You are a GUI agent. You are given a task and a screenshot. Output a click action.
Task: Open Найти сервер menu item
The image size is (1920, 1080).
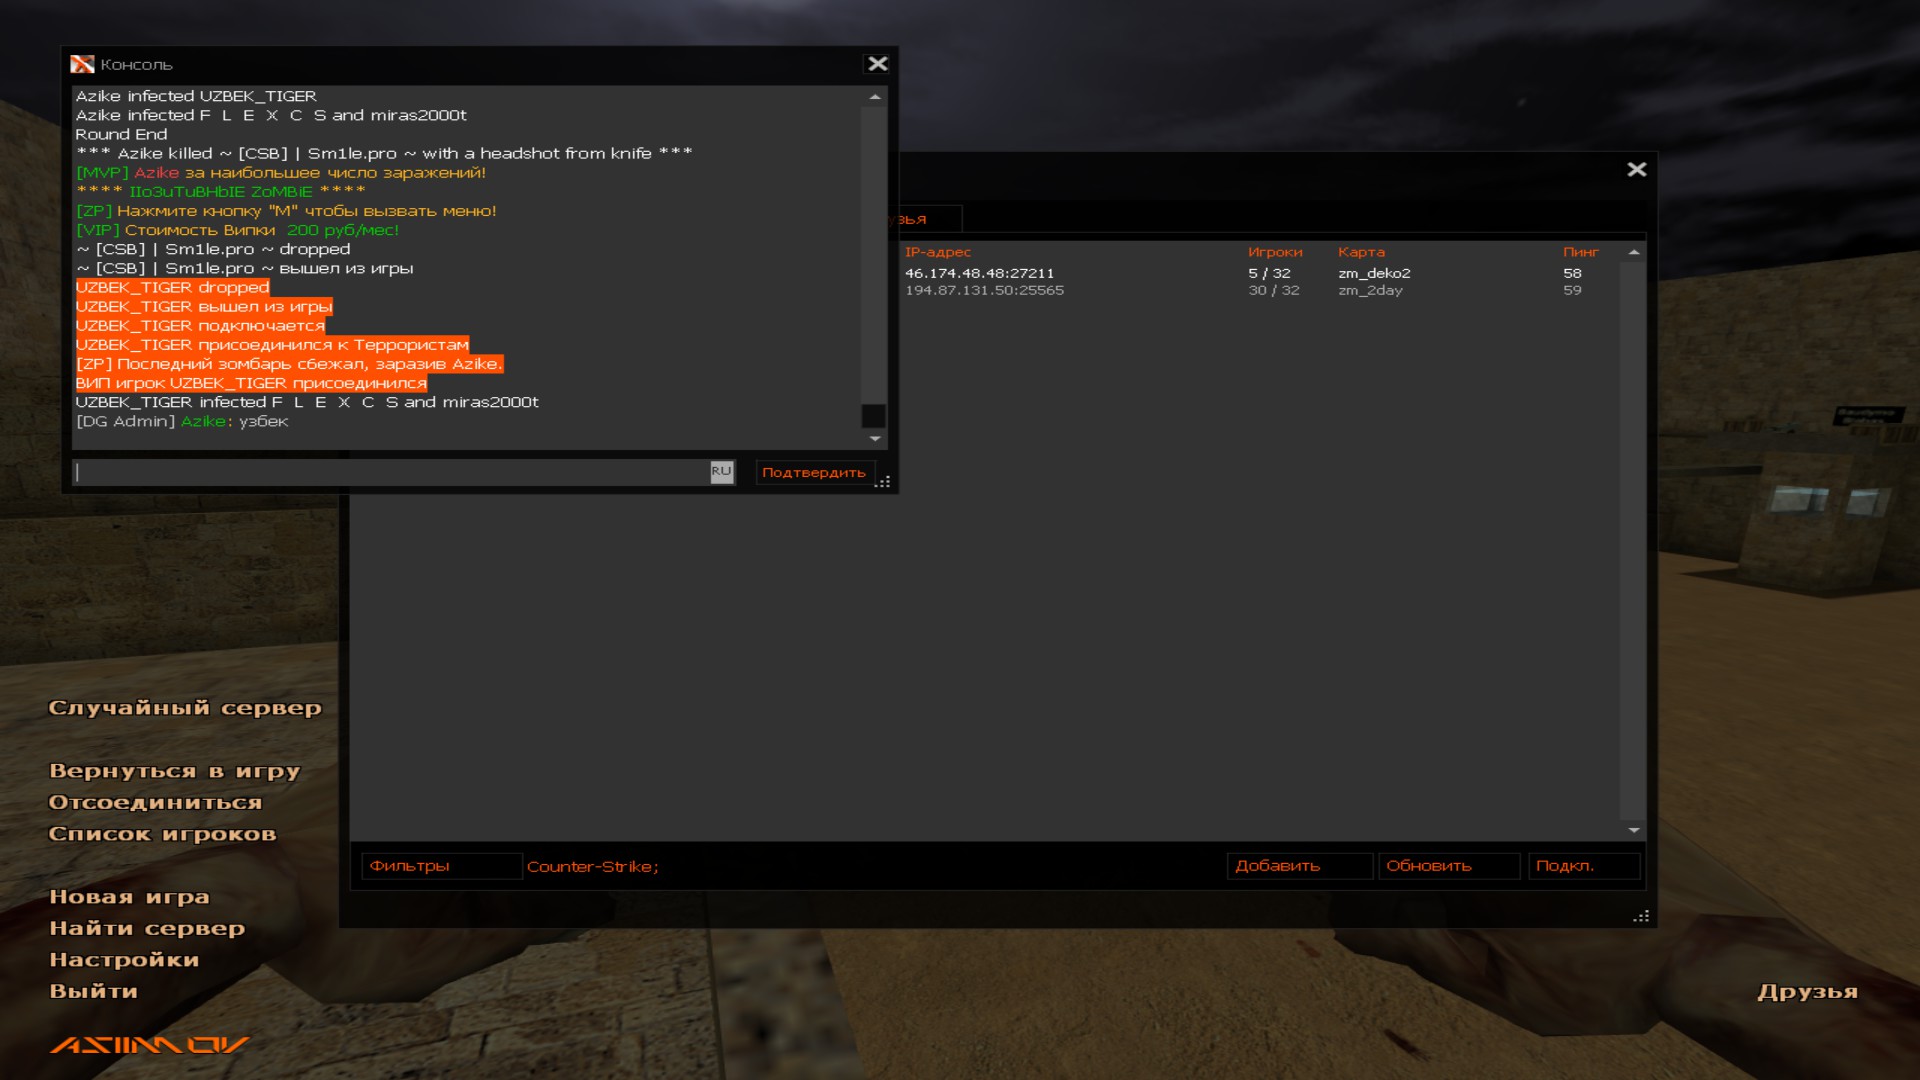pyautogui.click(x=147, y=928)
